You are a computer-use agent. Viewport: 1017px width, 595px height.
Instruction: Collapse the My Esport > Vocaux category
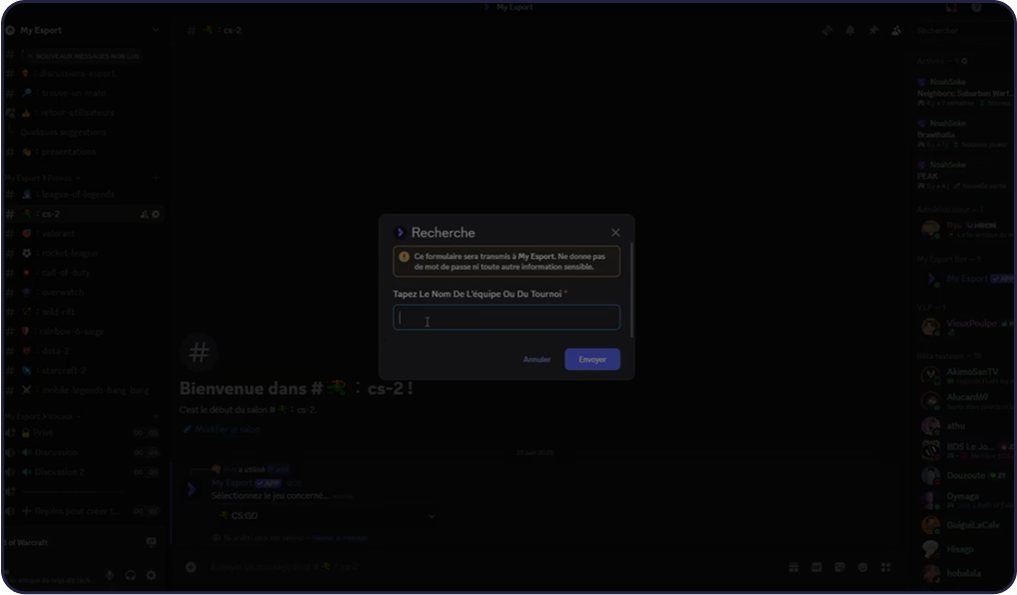(42, 416)
